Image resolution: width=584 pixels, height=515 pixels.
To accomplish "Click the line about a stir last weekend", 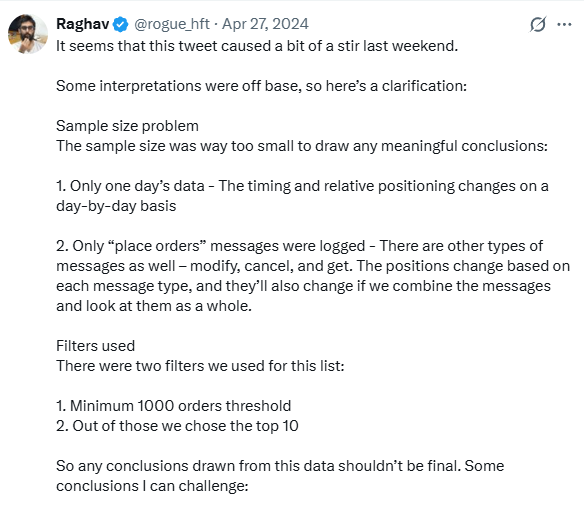I will [x=257, y=46].
